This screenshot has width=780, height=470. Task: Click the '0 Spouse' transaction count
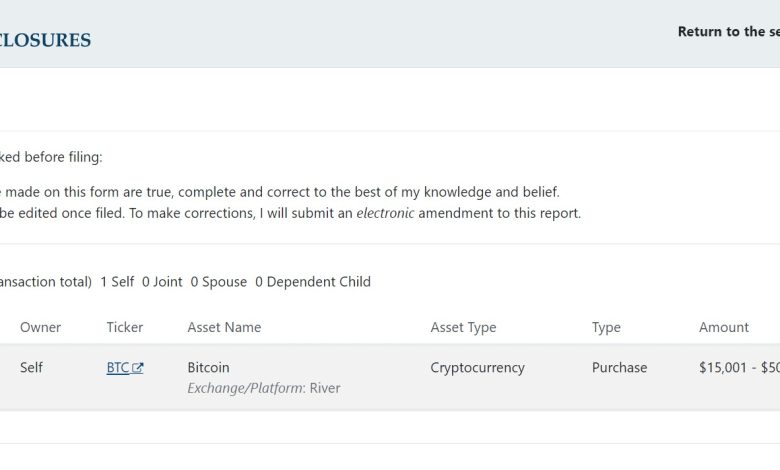pyautogui.click(x=219, y=282)
